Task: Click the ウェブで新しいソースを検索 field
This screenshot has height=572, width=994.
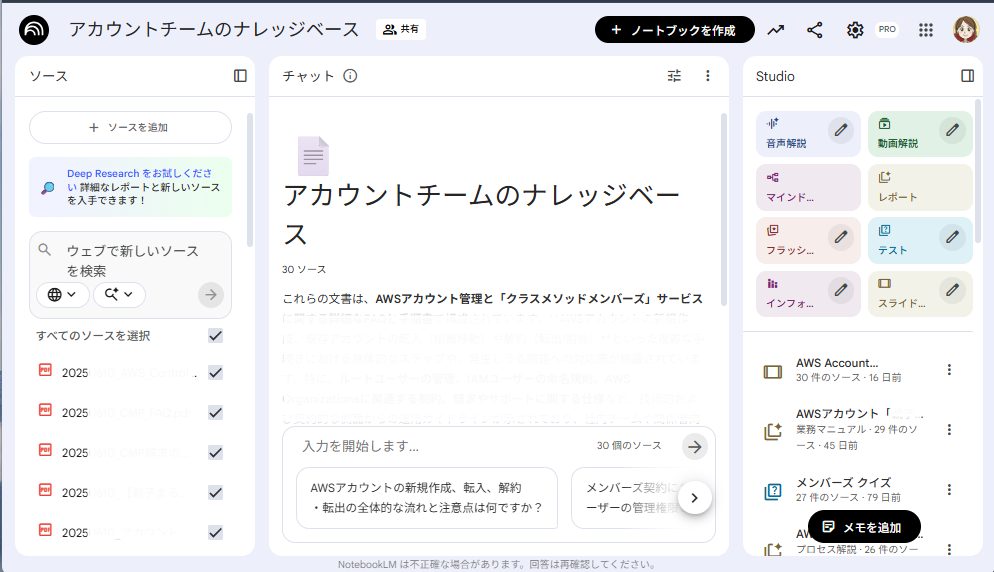Action: tap(132, 261)
